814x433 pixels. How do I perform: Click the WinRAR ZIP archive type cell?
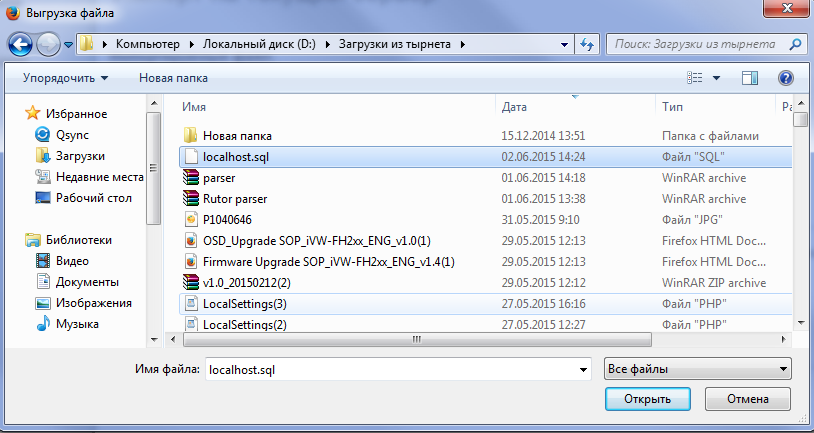pos(714,283)
